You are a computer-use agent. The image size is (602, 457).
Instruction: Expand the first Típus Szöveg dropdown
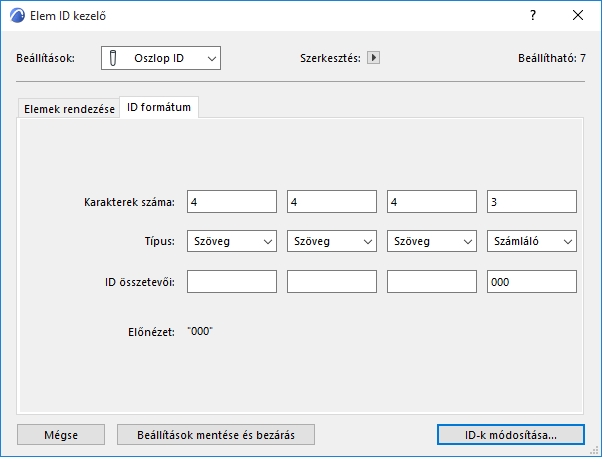coord(231,241)
